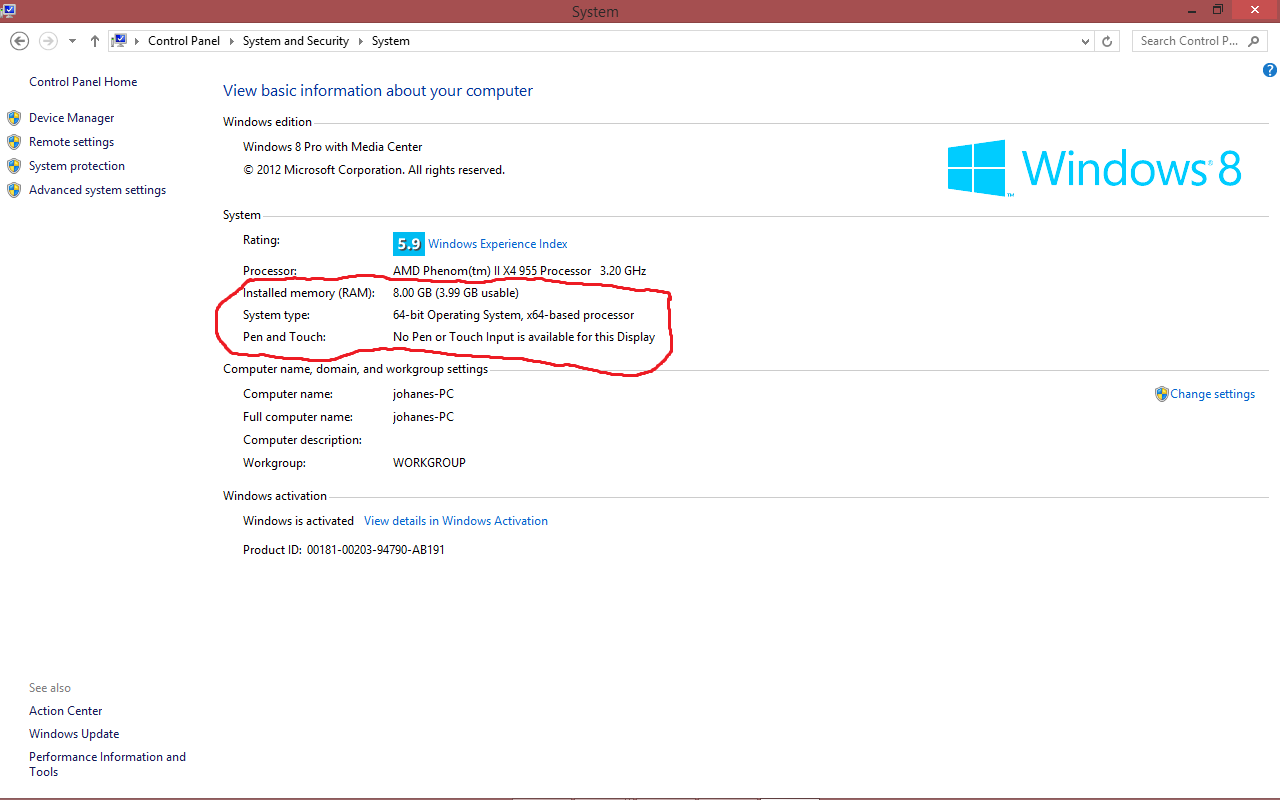Viewport: 1280px width, 800px height.
Task: Select Control Panel Home
Action: [83, 81]
